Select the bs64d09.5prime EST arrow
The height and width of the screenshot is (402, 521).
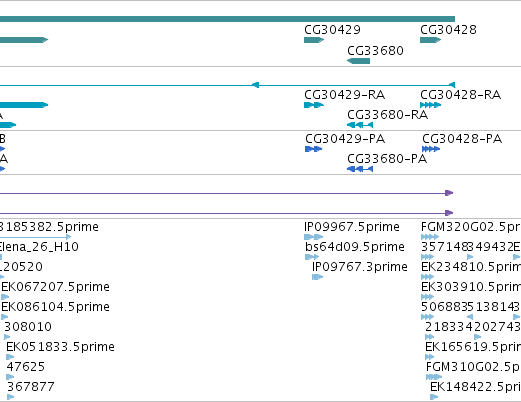point(312,257)
